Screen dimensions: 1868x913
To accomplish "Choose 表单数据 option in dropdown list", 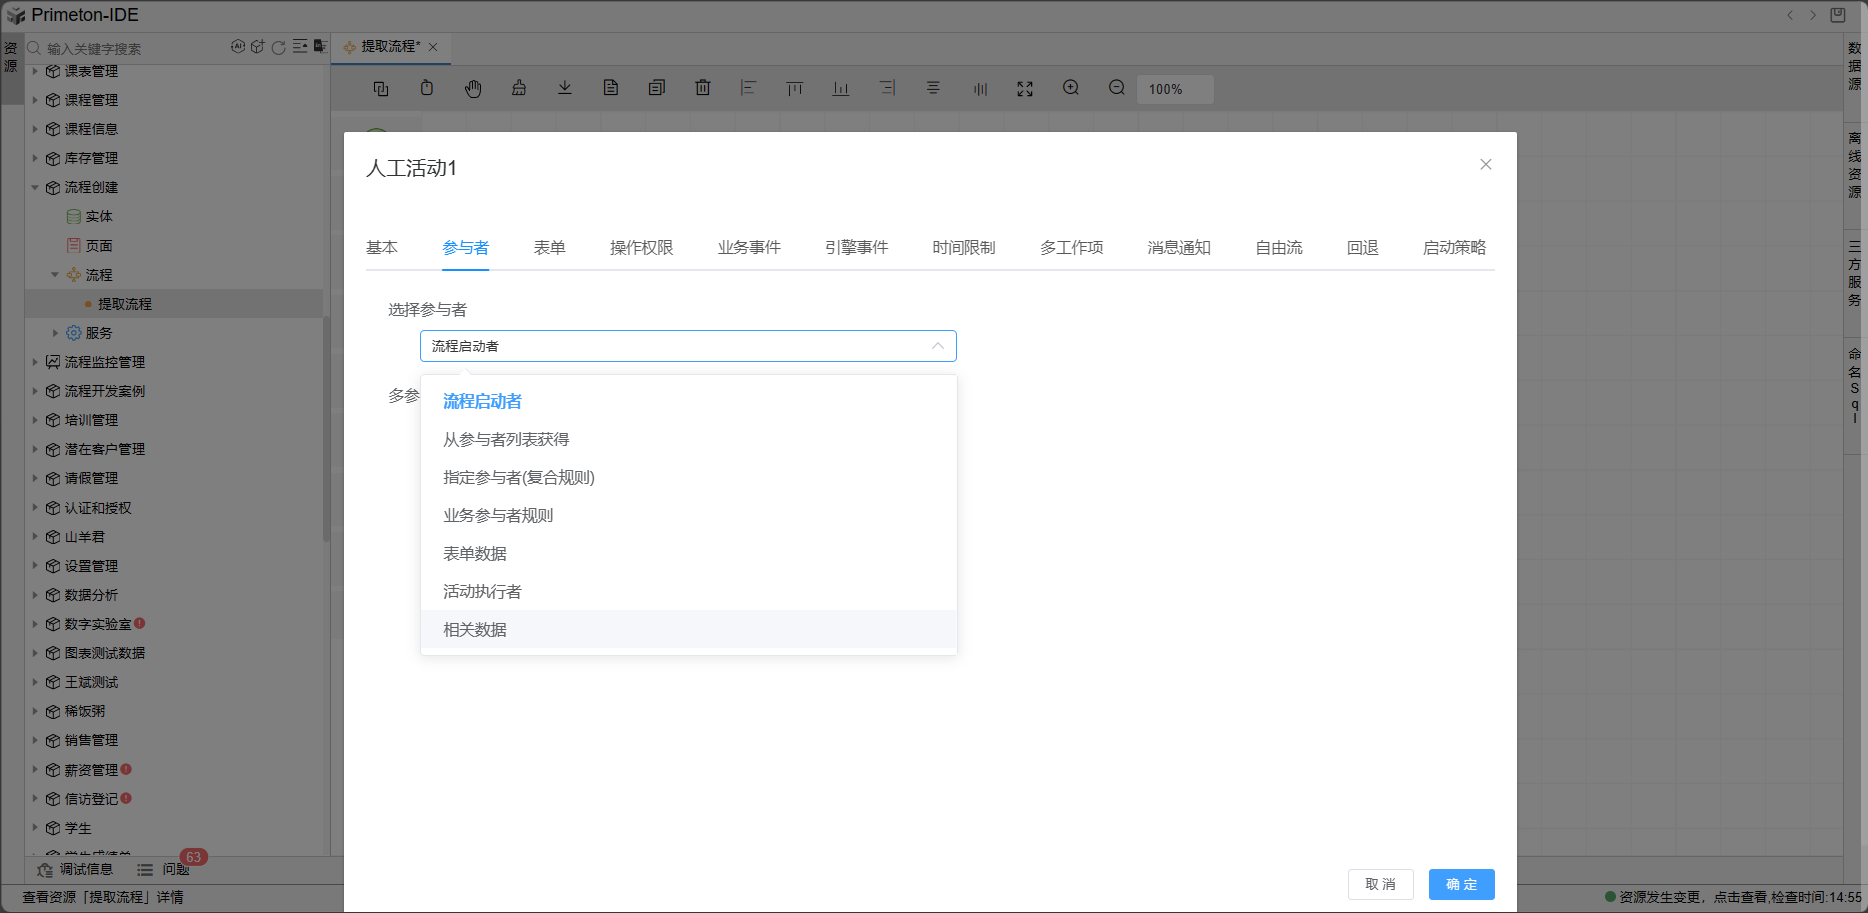I will pyautogui.click(x=475, y=554).
